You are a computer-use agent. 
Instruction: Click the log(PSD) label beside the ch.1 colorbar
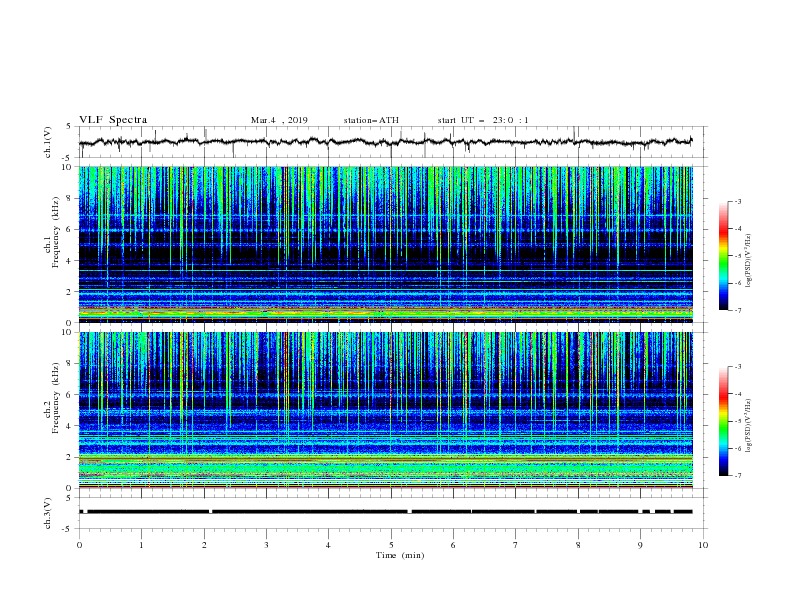pyautogui.click(x=749, y=261)
